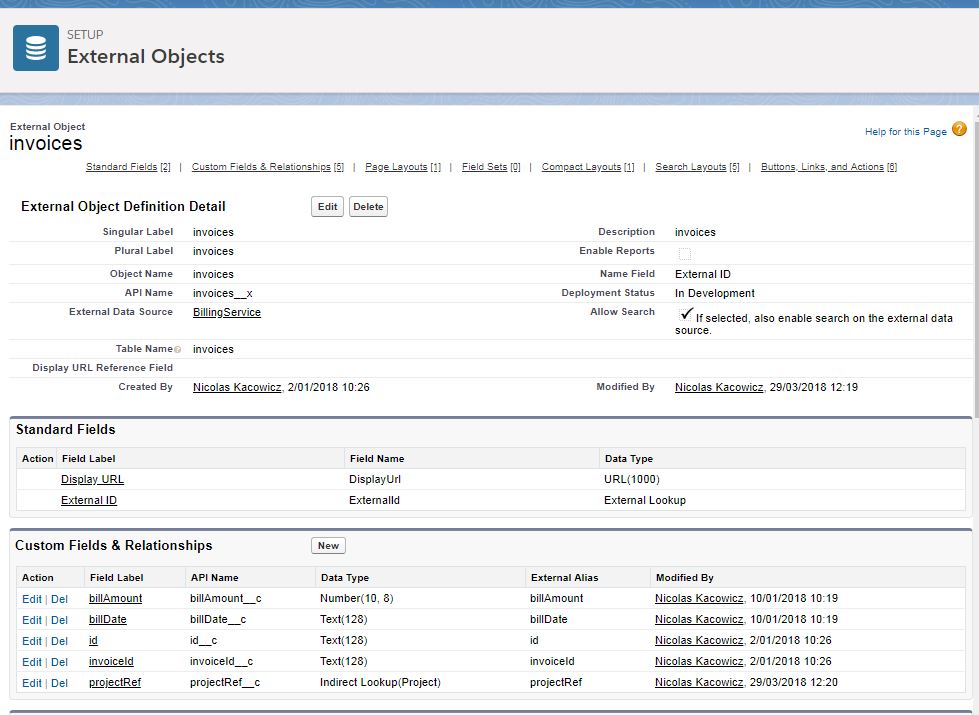Click New custom field button
The image size is (979, 715).
[x=328, y=546]
